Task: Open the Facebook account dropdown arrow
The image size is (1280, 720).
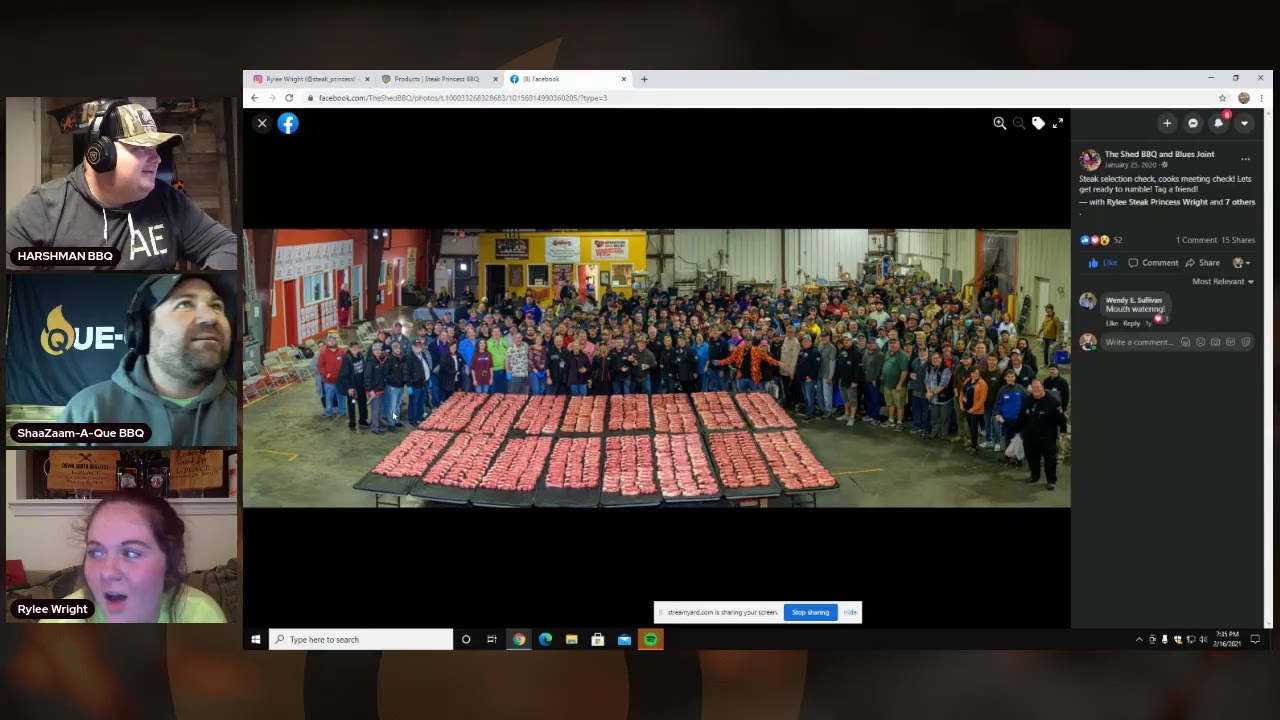Action: (1244, 123)
